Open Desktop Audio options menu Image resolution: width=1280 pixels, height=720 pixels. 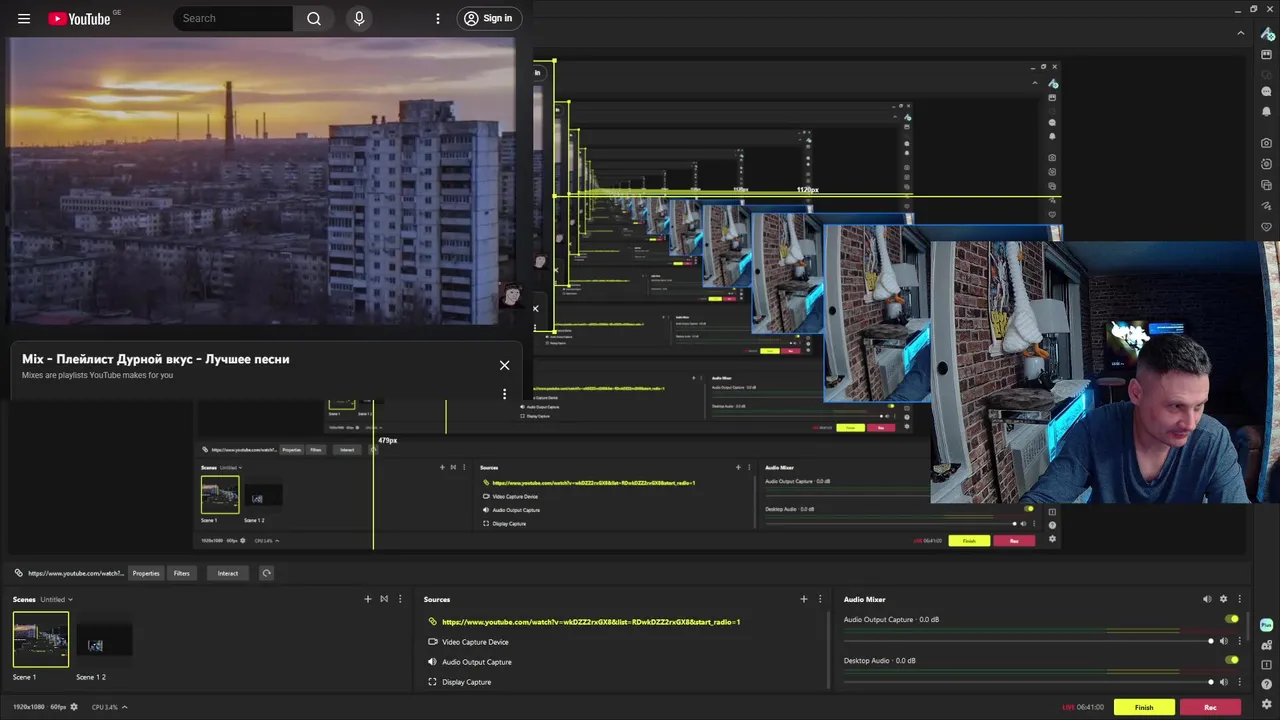[1240, 682]
